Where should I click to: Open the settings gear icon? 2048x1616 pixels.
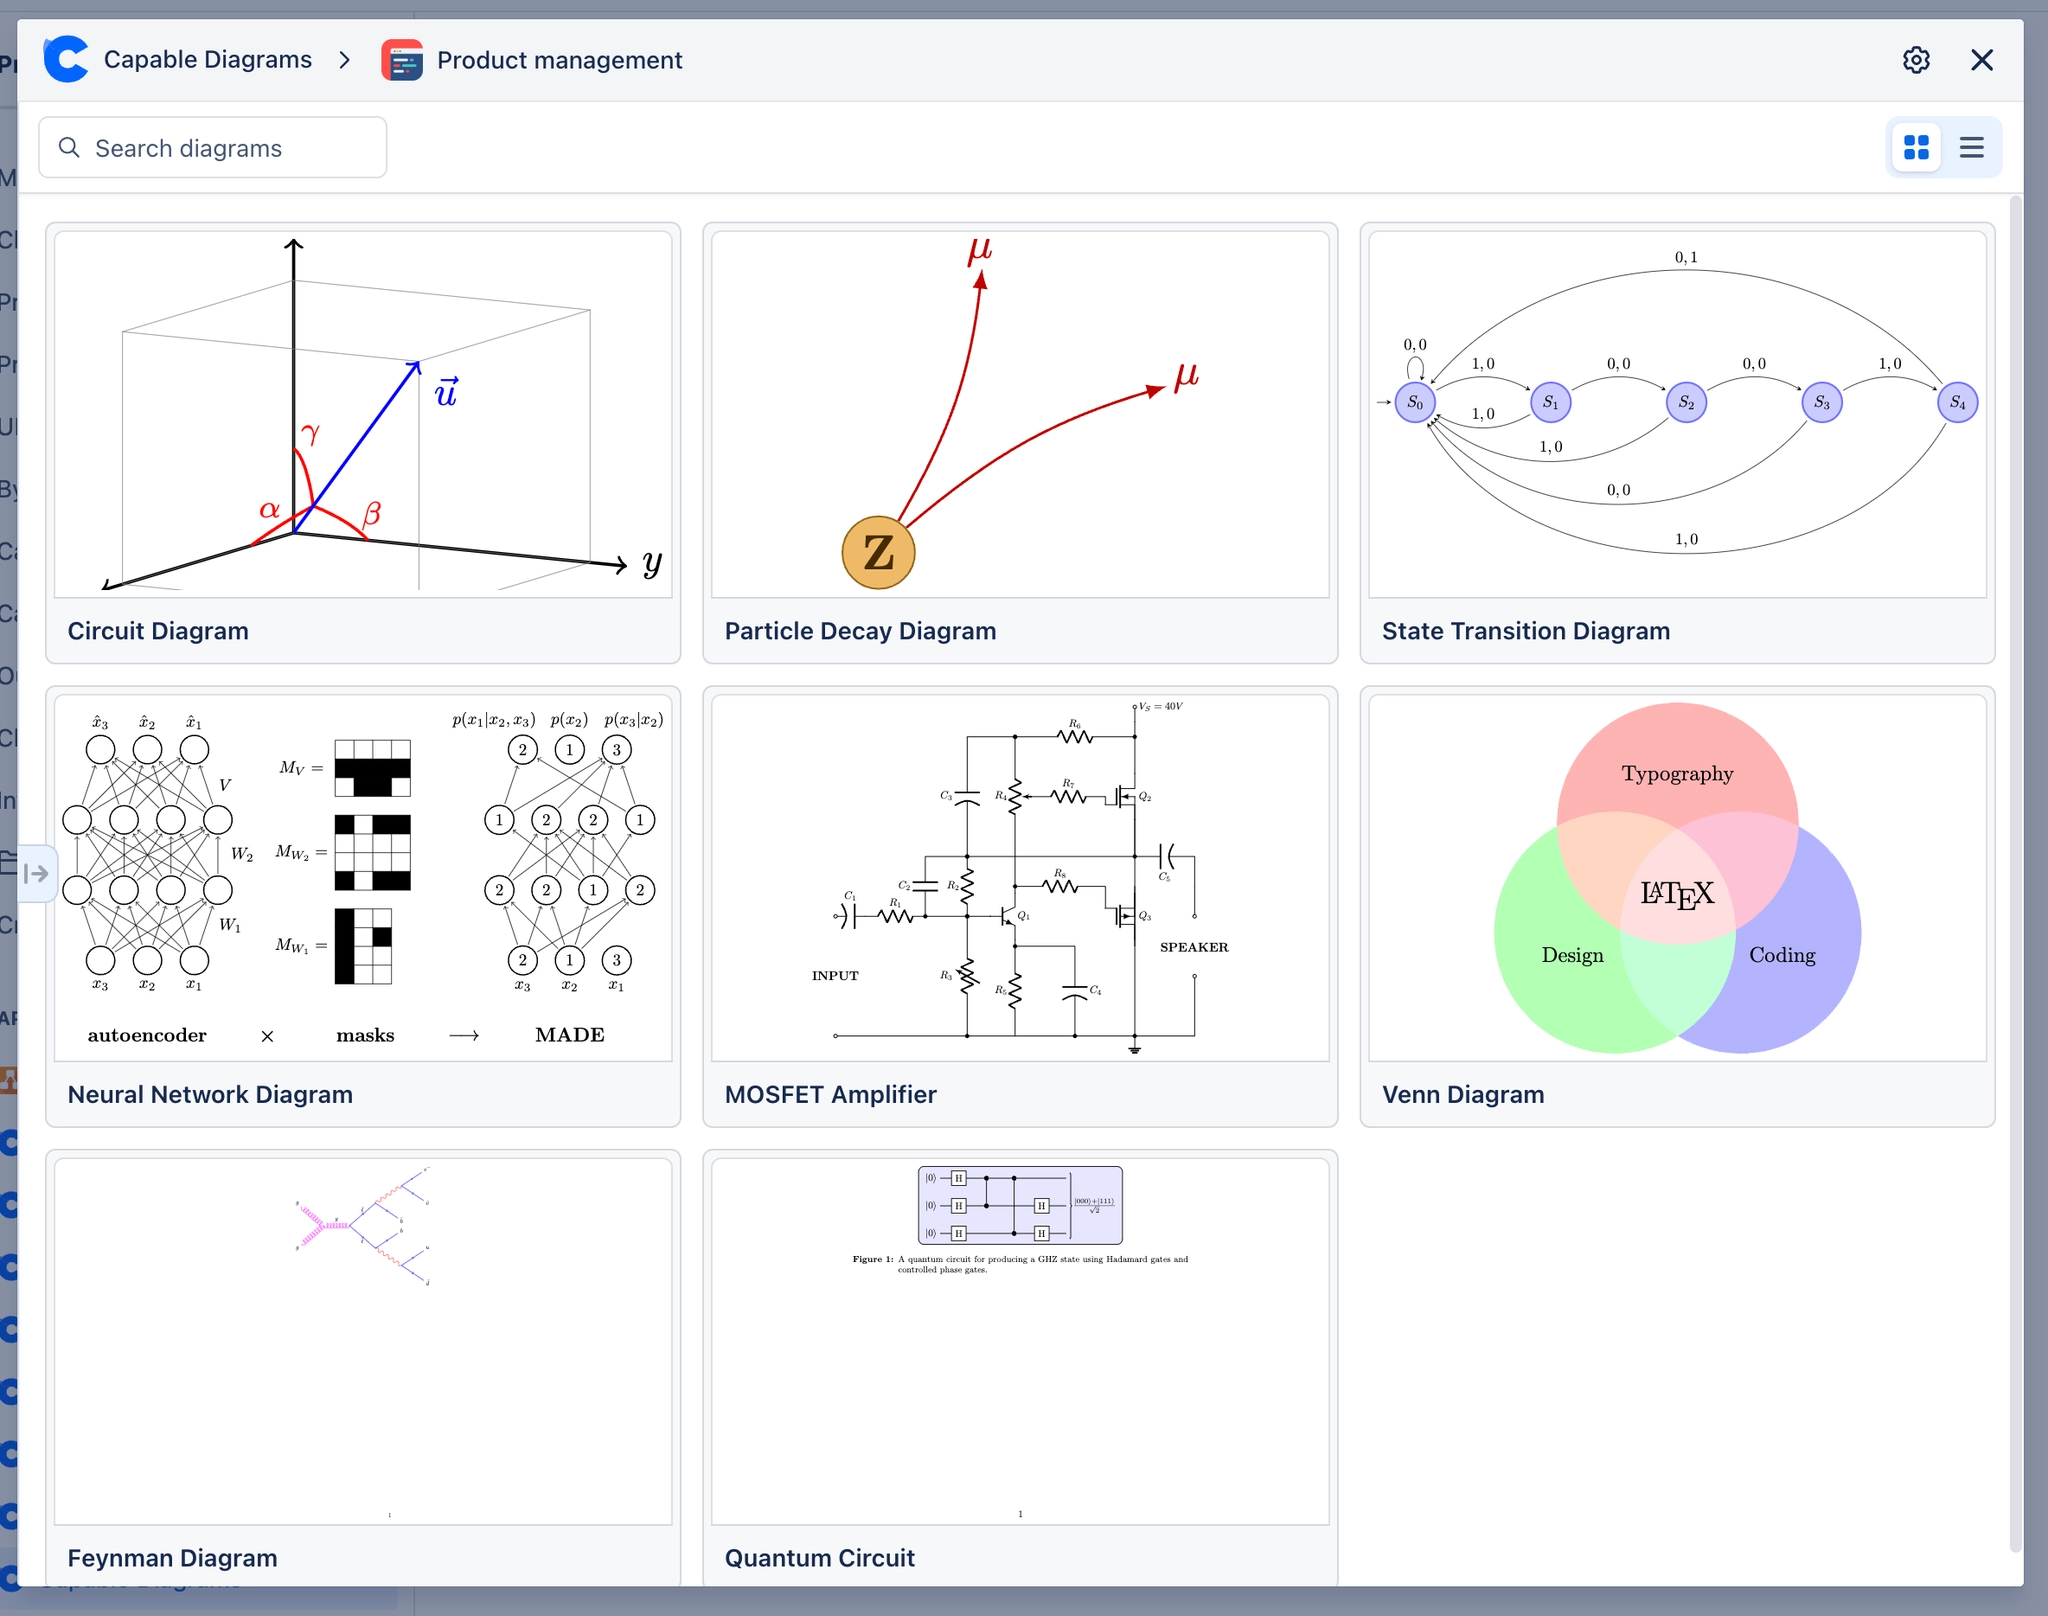1915,60
